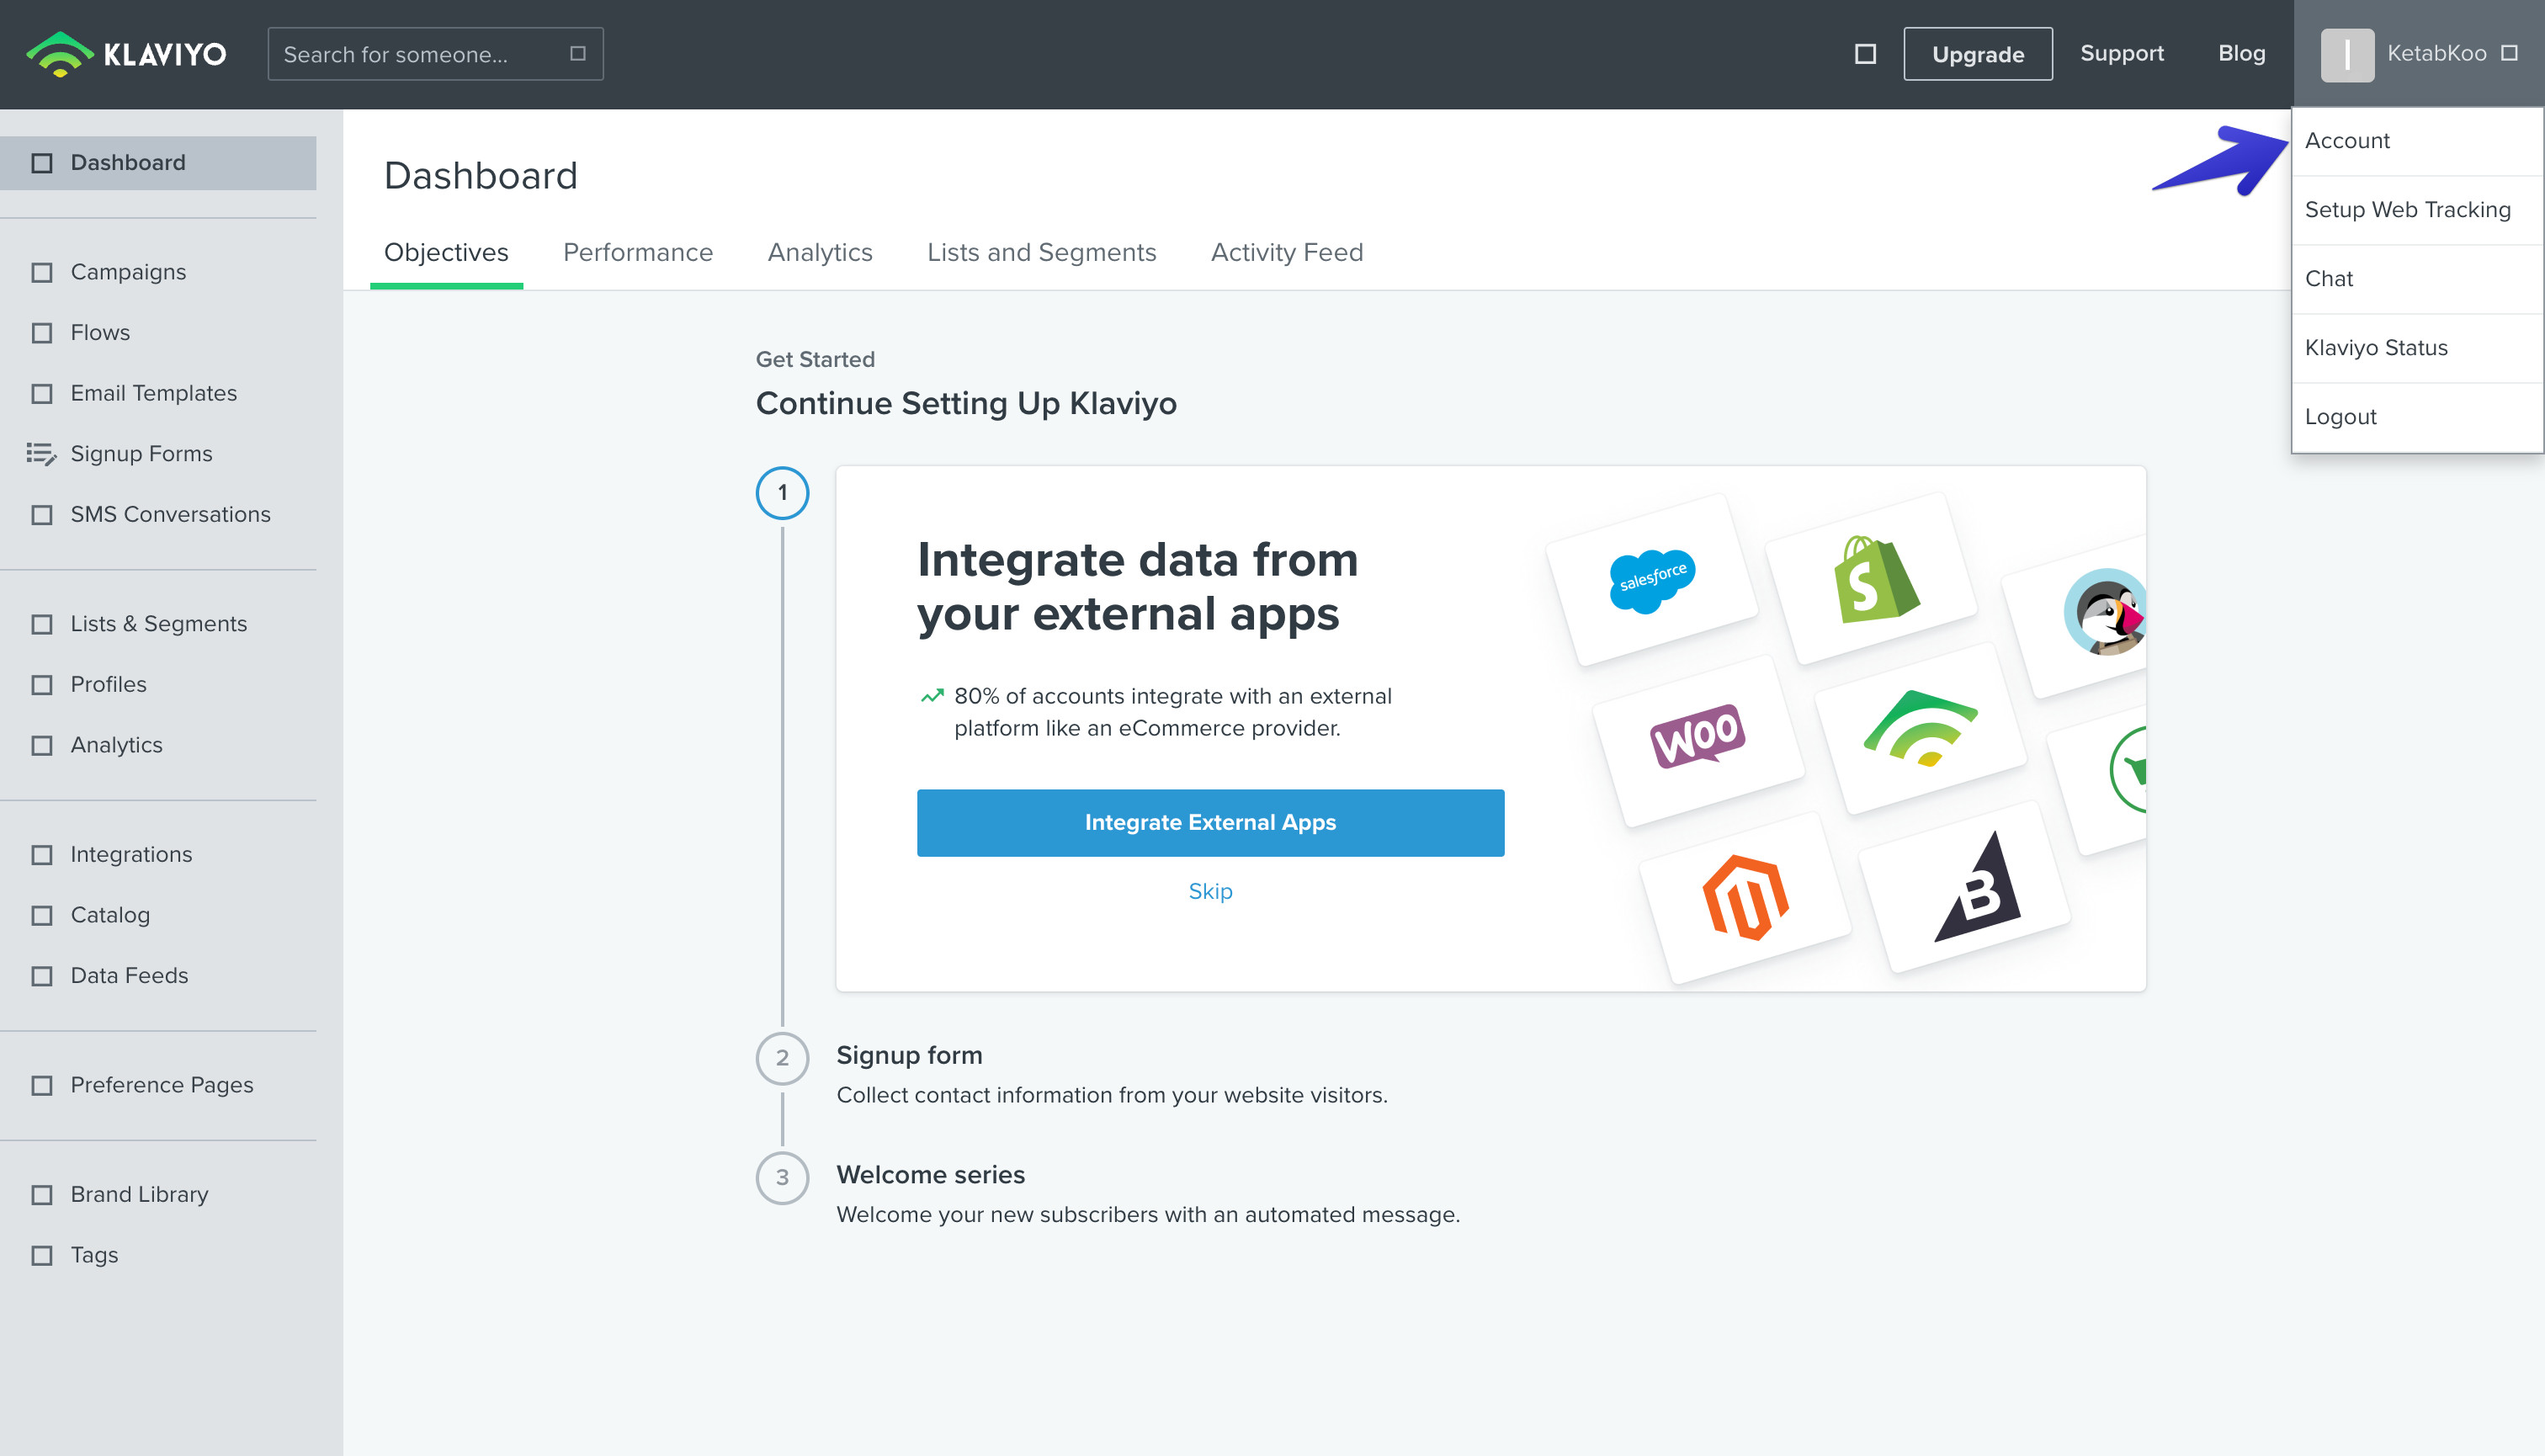Click the Analytics sidebar icon

coord(42,746)
